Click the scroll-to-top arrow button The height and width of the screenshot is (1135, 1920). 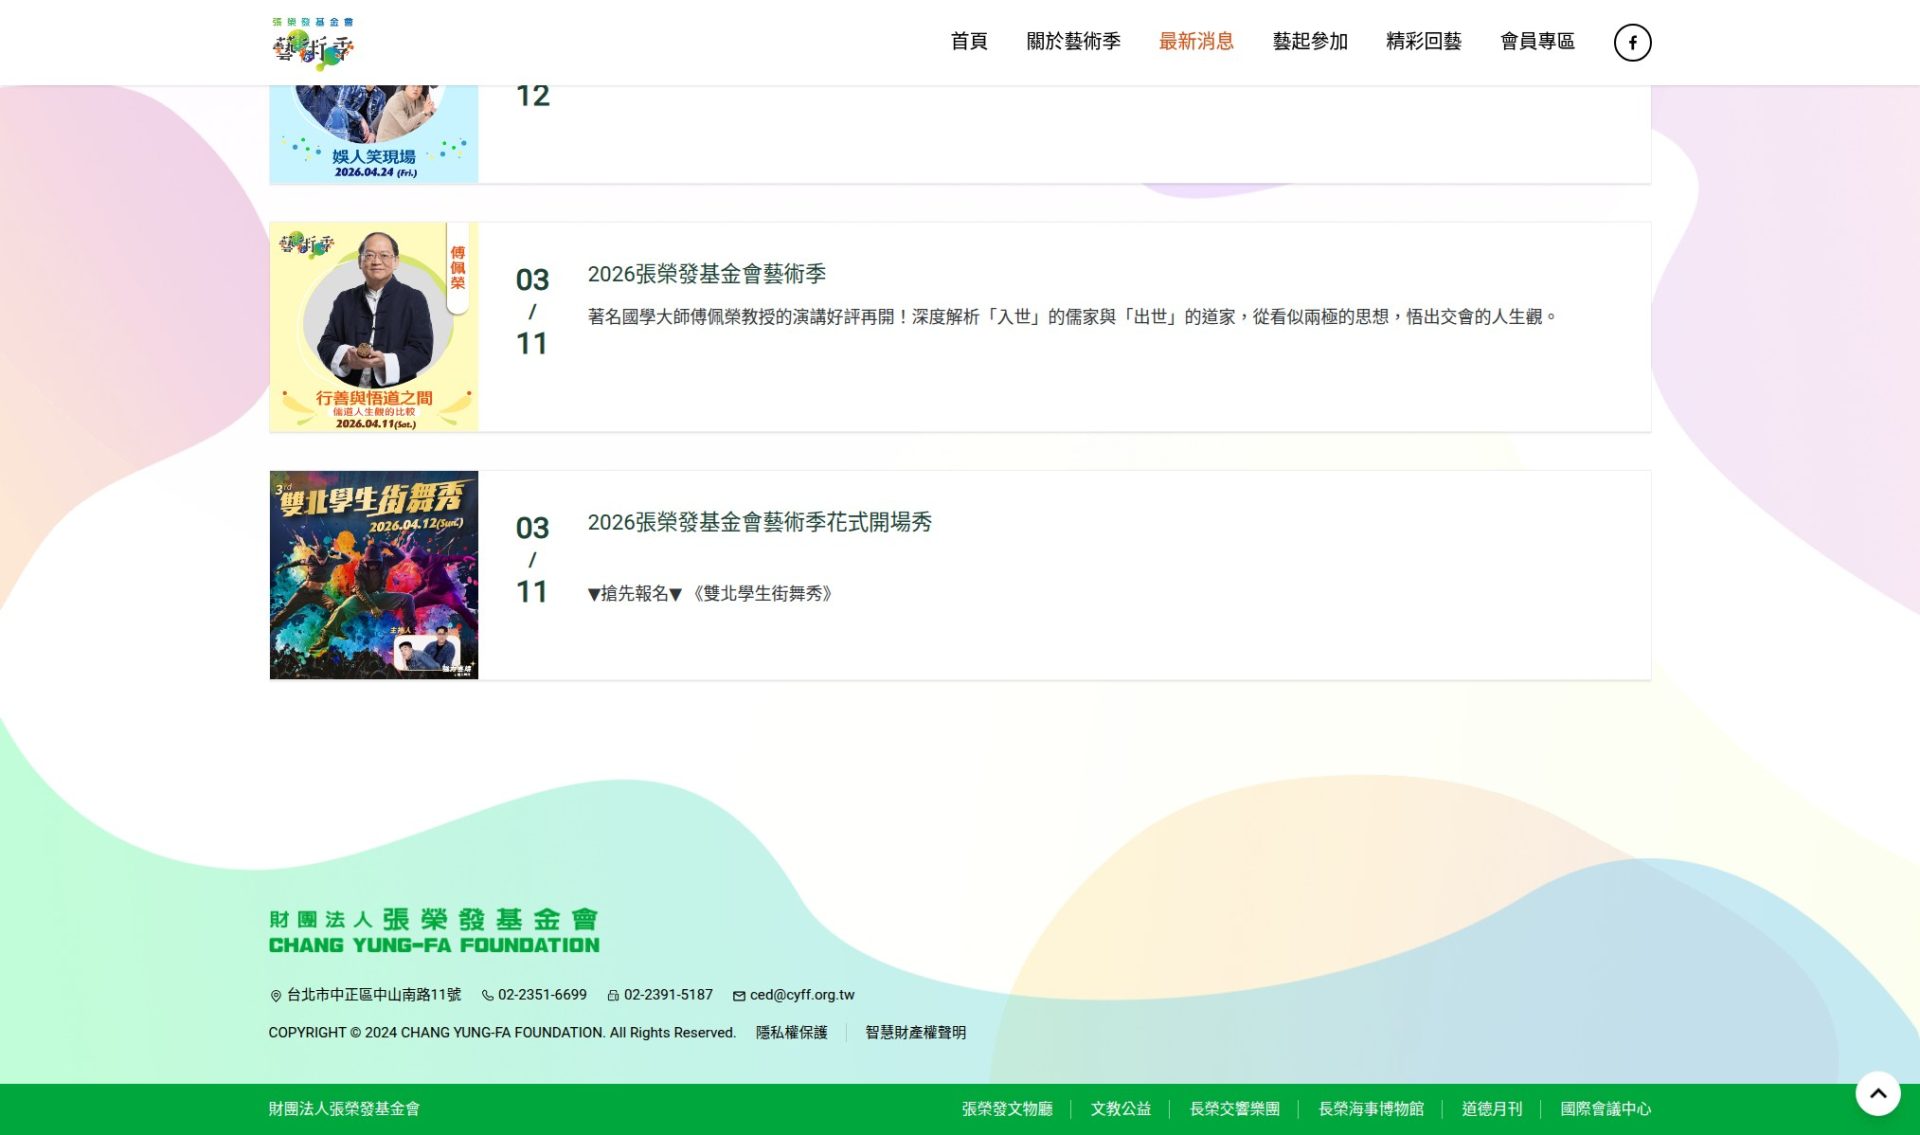pyautogui.click(x=1878, y=1093)
